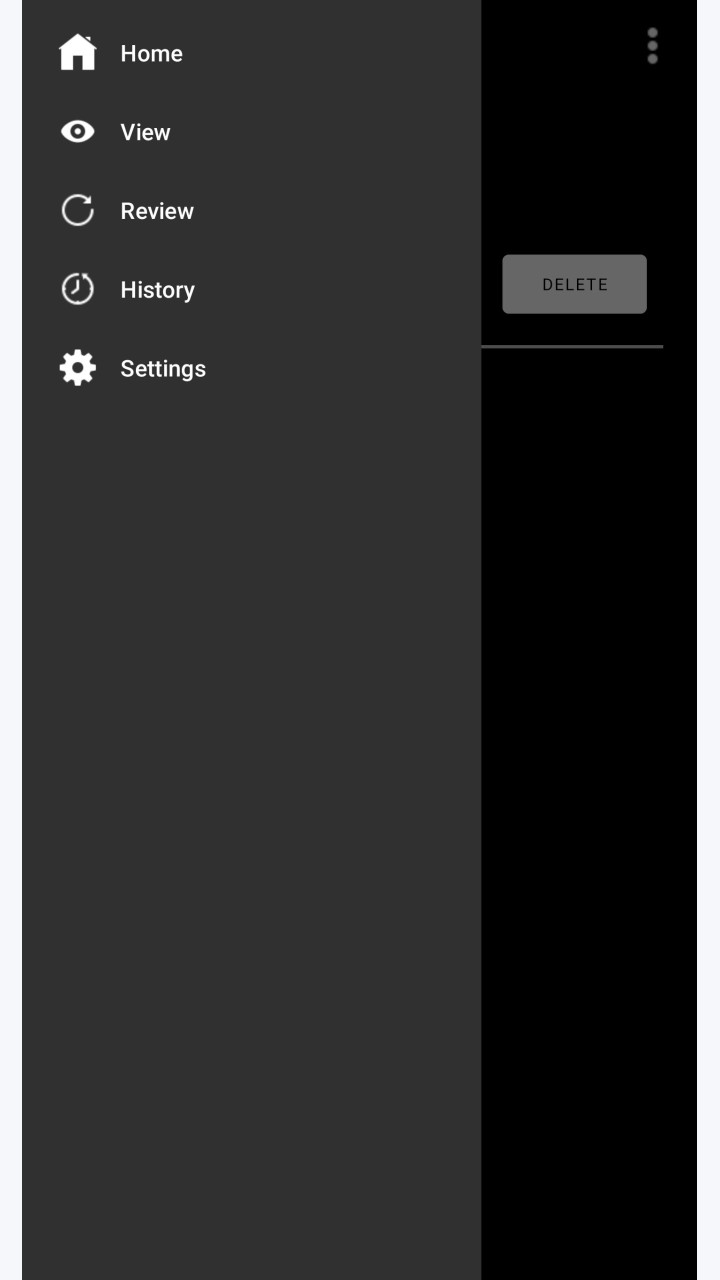Open History via the clock icon
The width and height of the screenshot is (720, 1280).
click(77, 289)
